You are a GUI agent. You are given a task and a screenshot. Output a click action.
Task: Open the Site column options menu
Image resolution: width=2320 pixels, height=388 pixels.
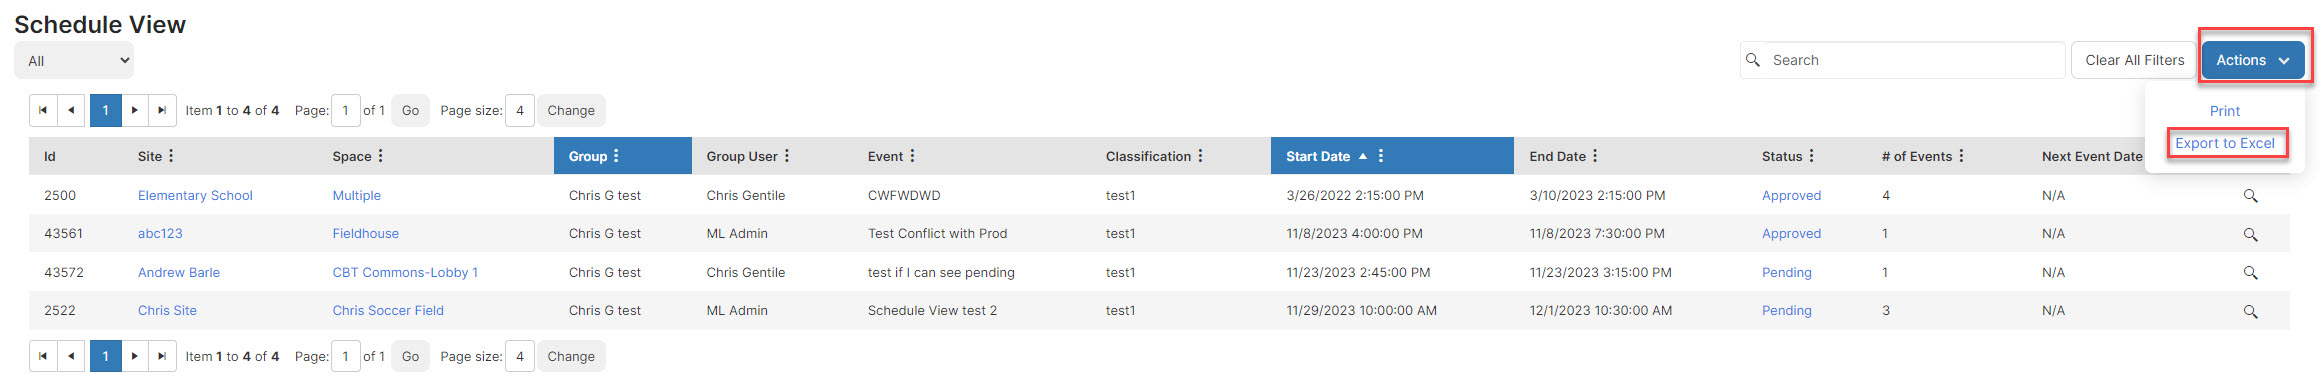click(x=171, y=156)
